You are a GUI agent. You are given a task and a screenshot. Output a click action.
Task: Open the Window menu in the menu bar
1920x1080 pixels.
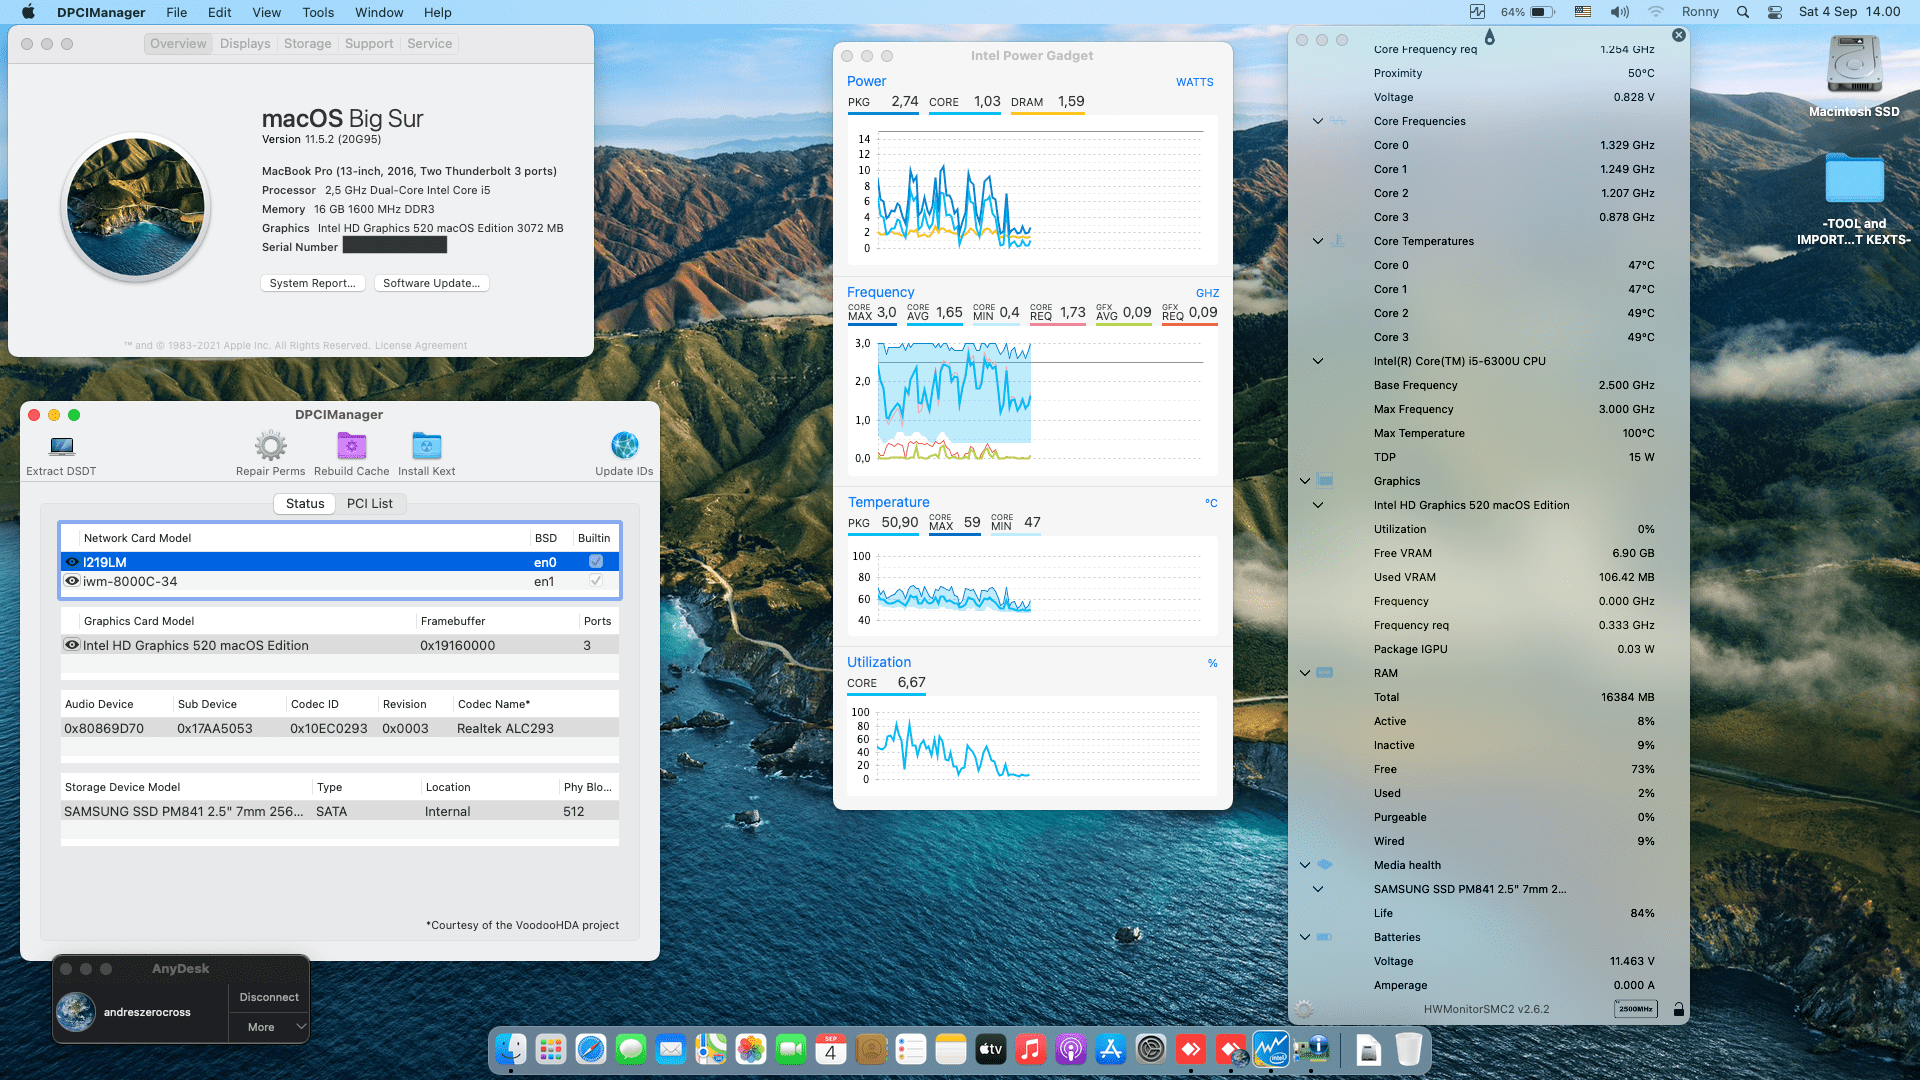click(x=379, y=12)
